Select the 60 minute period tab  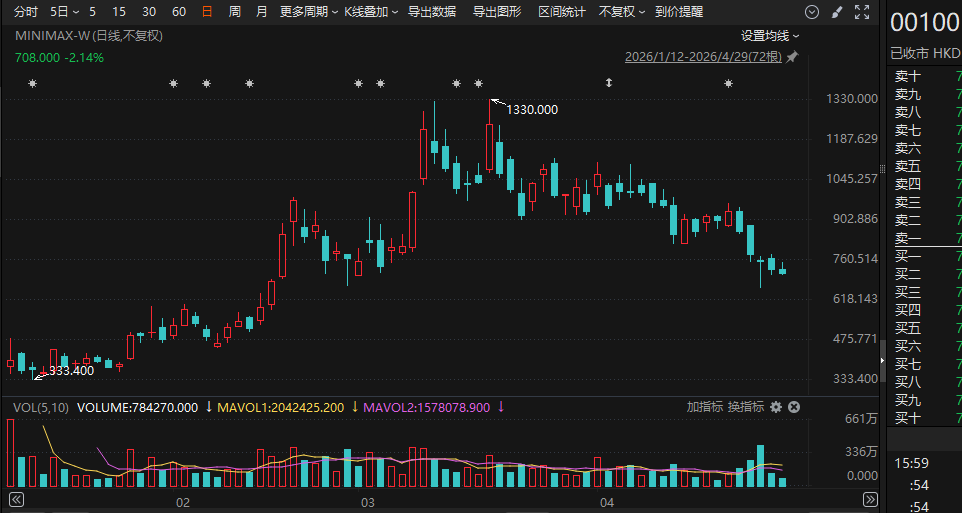179,12
